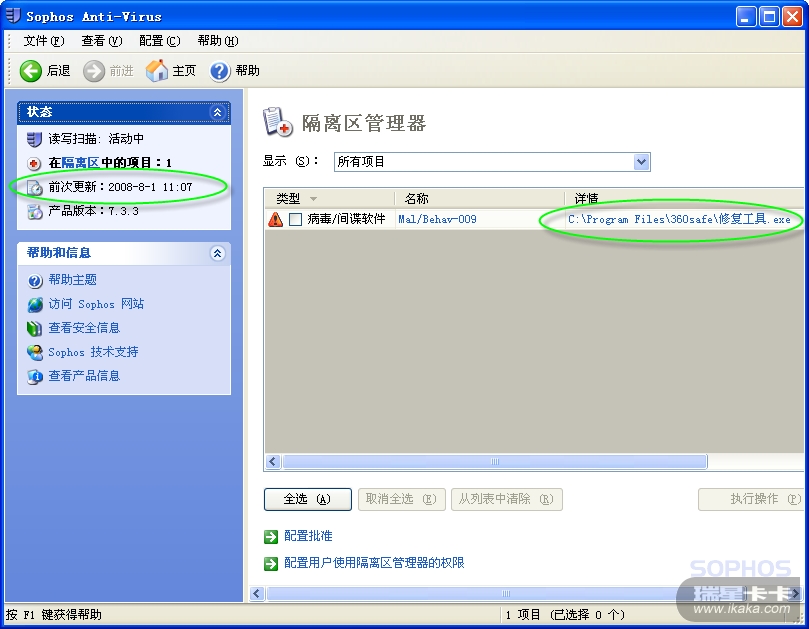Click green arrow icon beside 配置批准
This screenshot has height=629, width=809.
pos(271,537)
